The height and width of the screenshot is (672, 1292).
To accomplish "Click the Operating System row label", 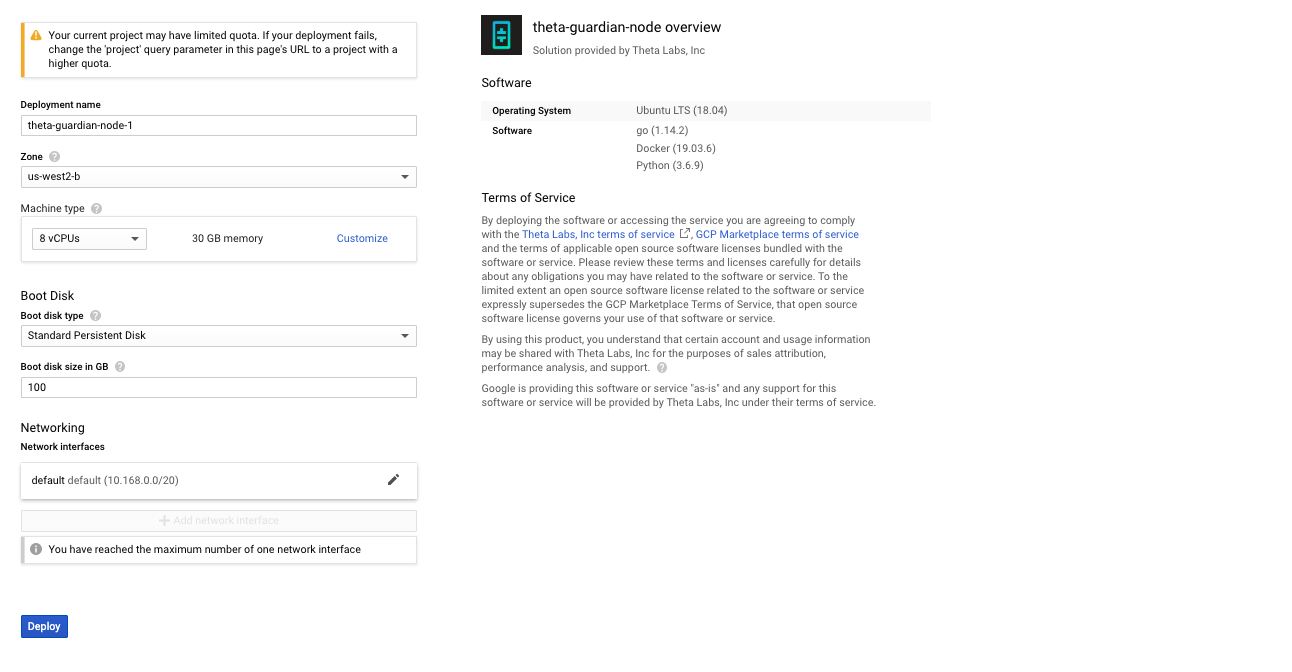I will click(x=531, y=111).
